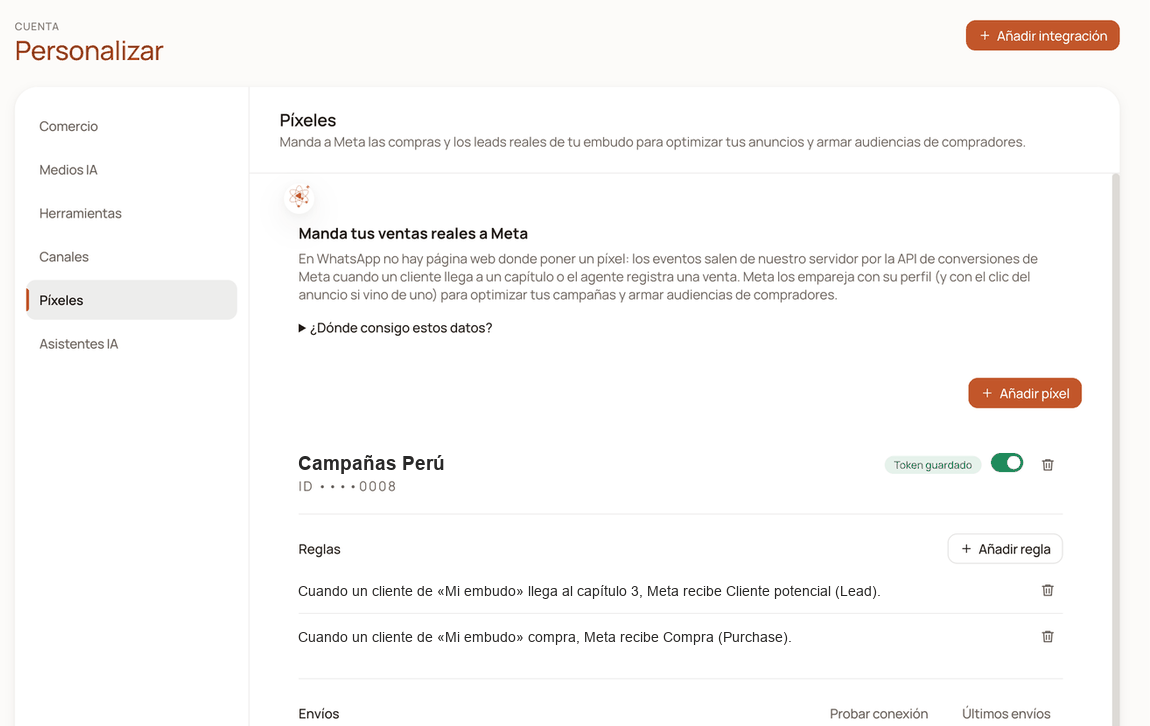This screenshot has height=726, width=1150.
Task: Select the Píxeles sidebar item
Action: [x=131, y=300]
